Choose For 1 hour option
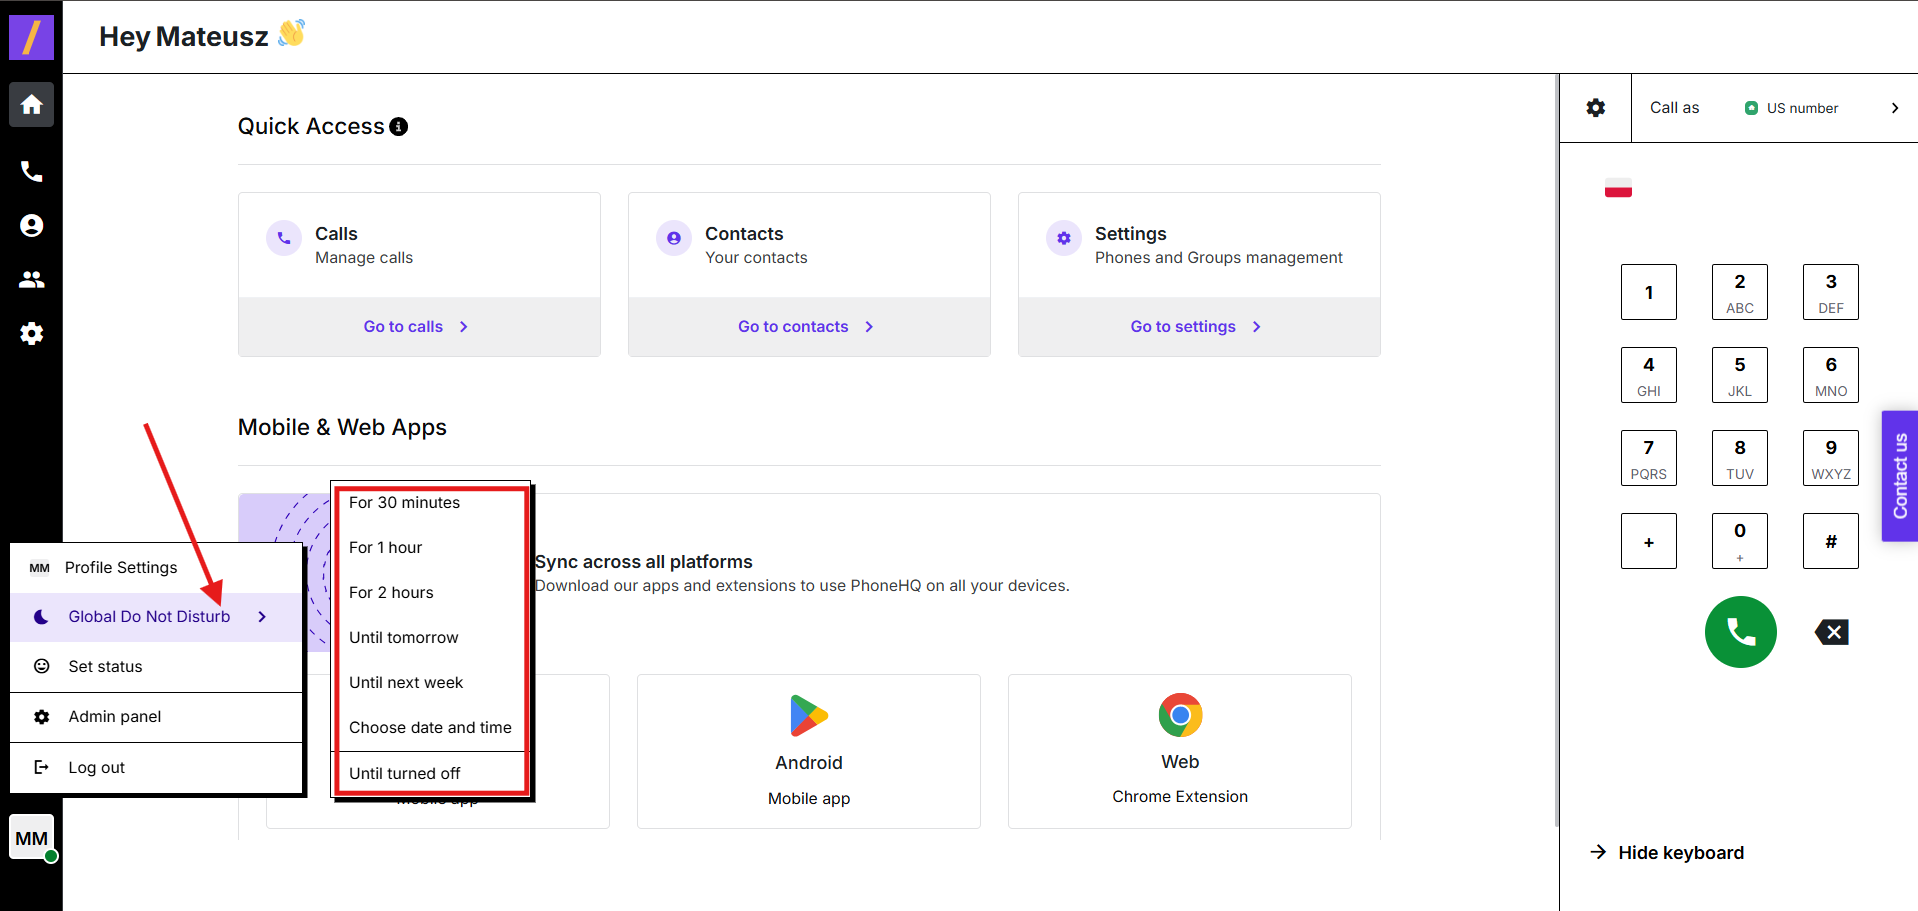The image size is (1918, 911). [x=430, y=548]
